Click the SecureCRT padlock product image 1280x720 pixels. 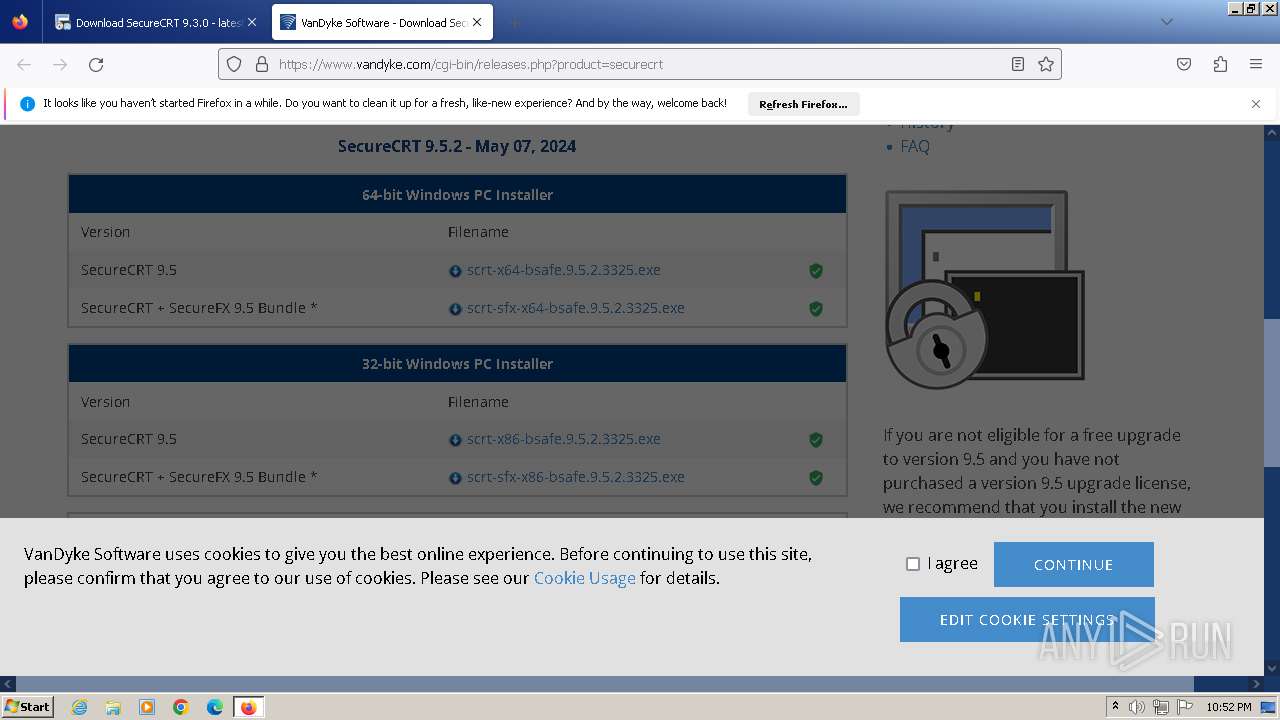coord(985,290)
